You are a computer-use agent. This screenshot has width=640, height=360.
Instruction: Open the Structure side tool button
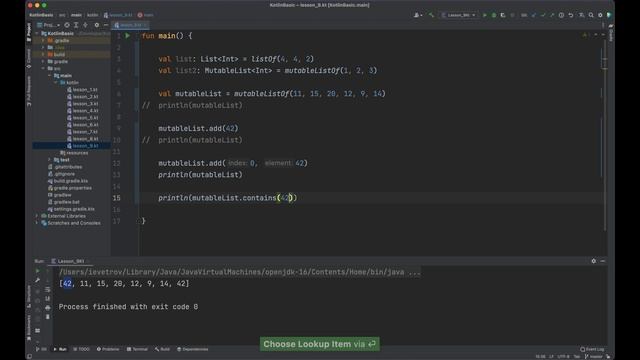pyautogui.click(x=29, y=296)
